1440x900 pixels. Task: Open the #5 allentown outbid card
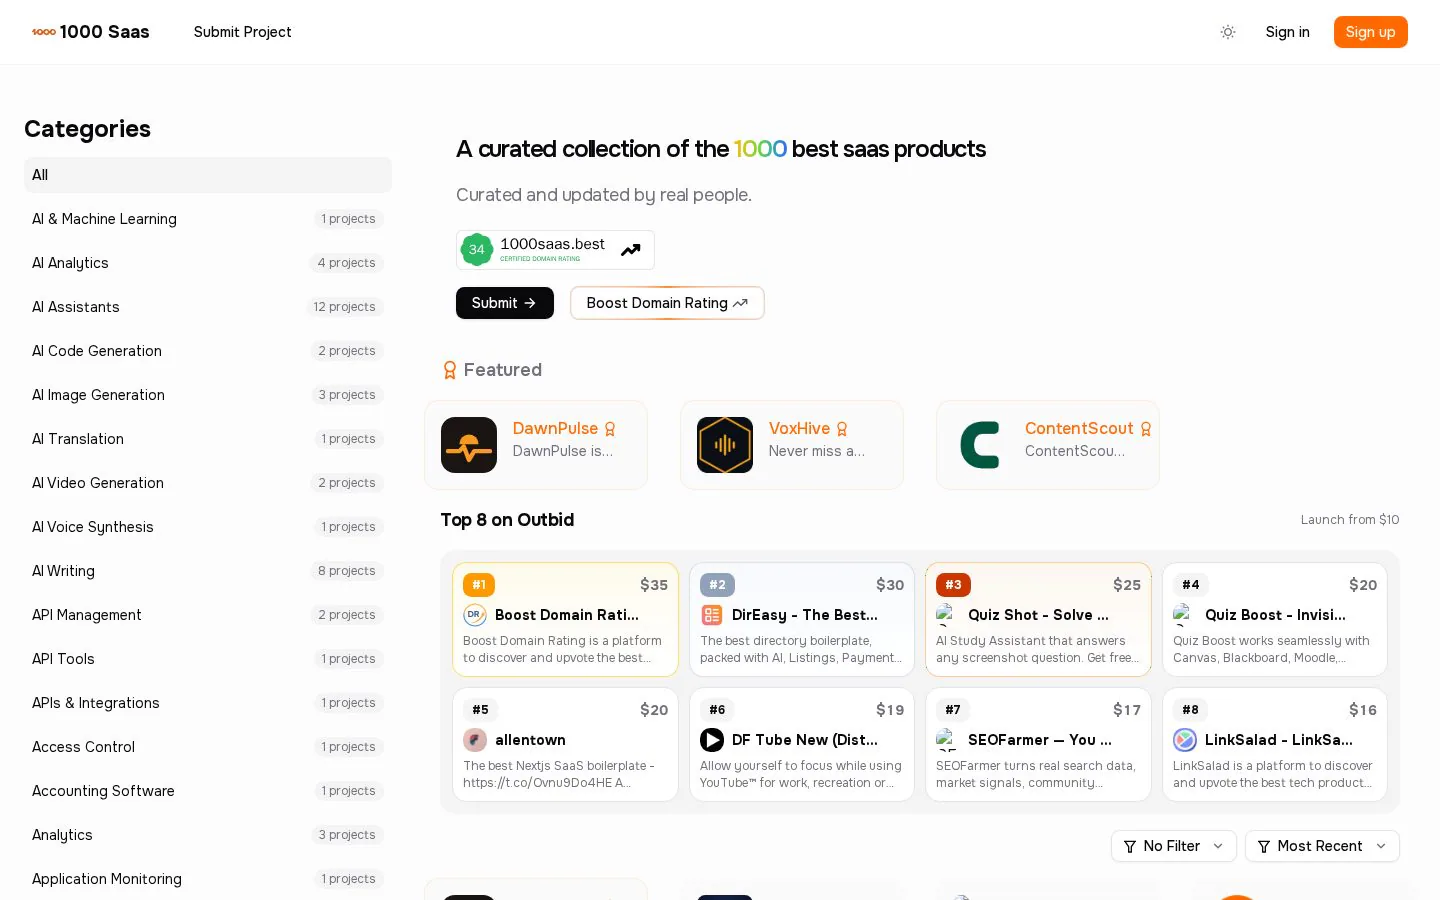[565, 744]
